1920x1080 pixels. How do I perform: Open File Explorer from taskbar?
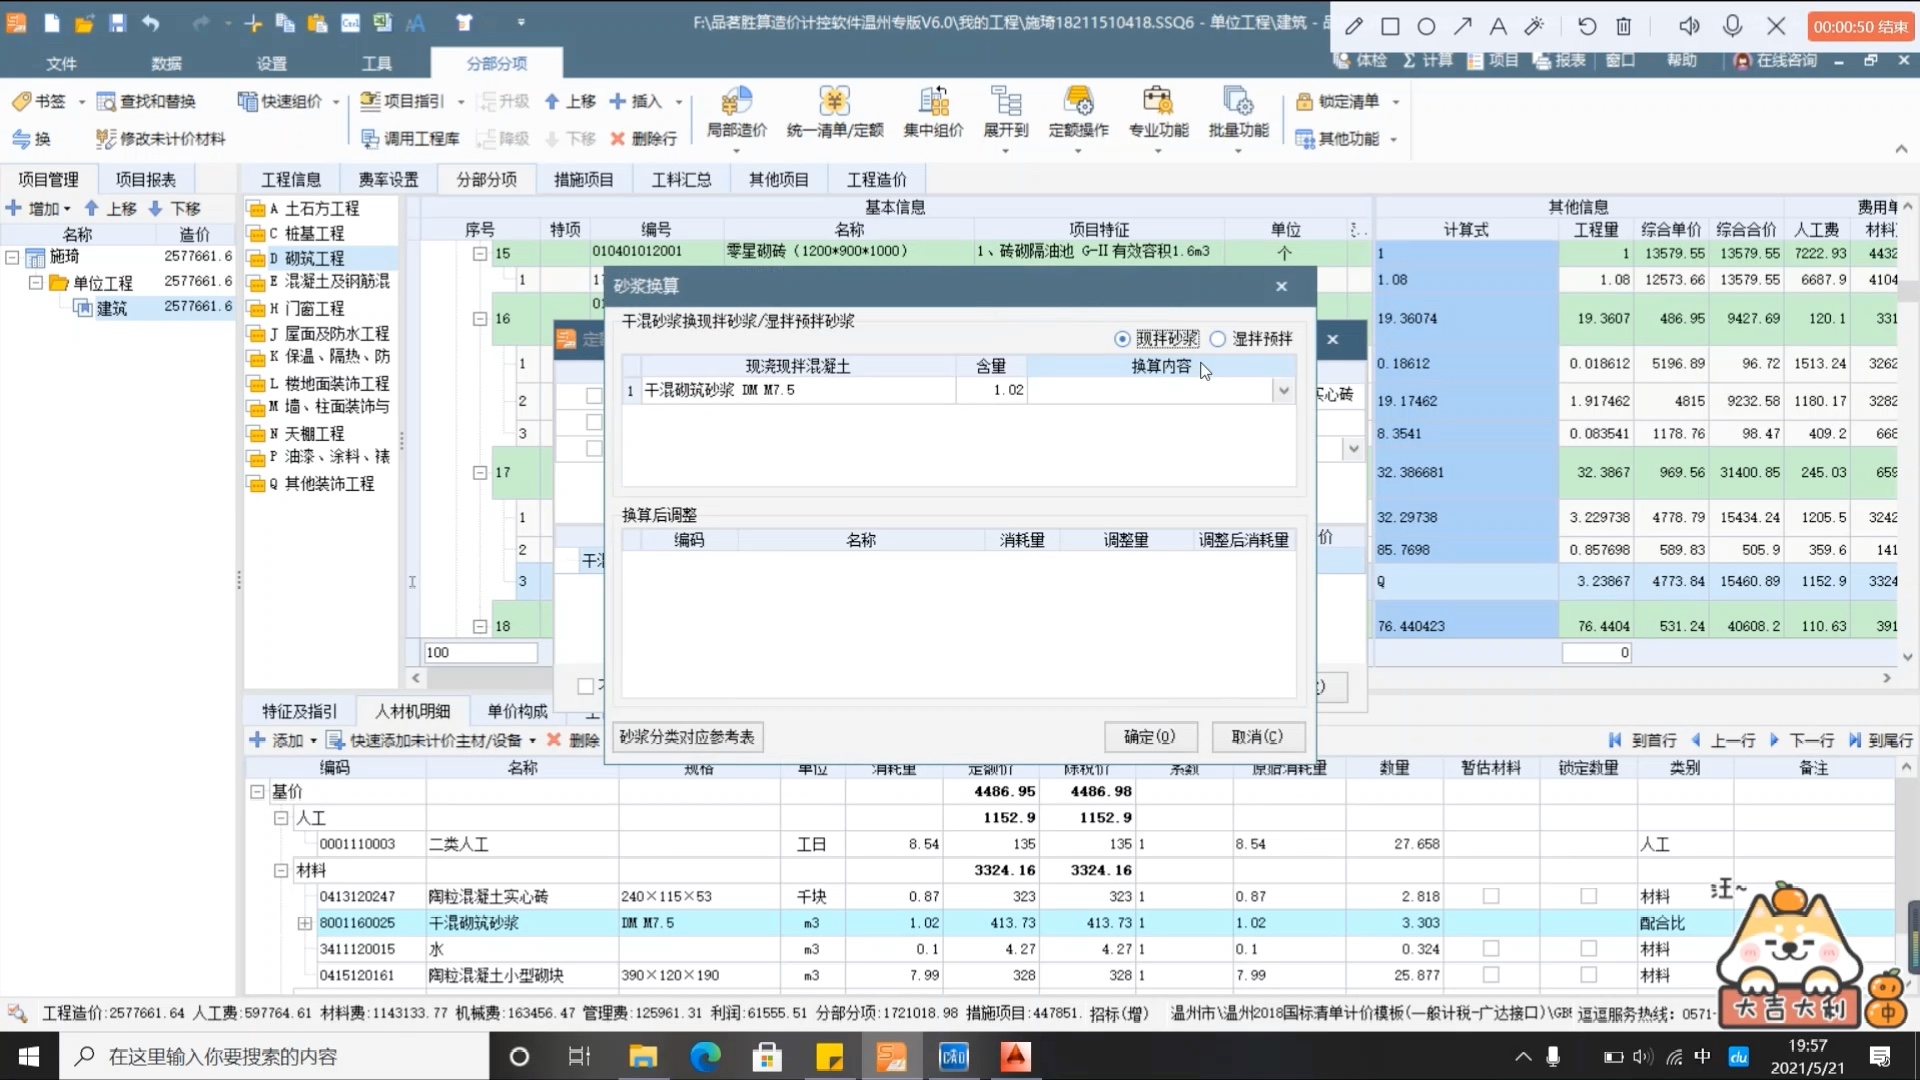(x=643, y=1056)
